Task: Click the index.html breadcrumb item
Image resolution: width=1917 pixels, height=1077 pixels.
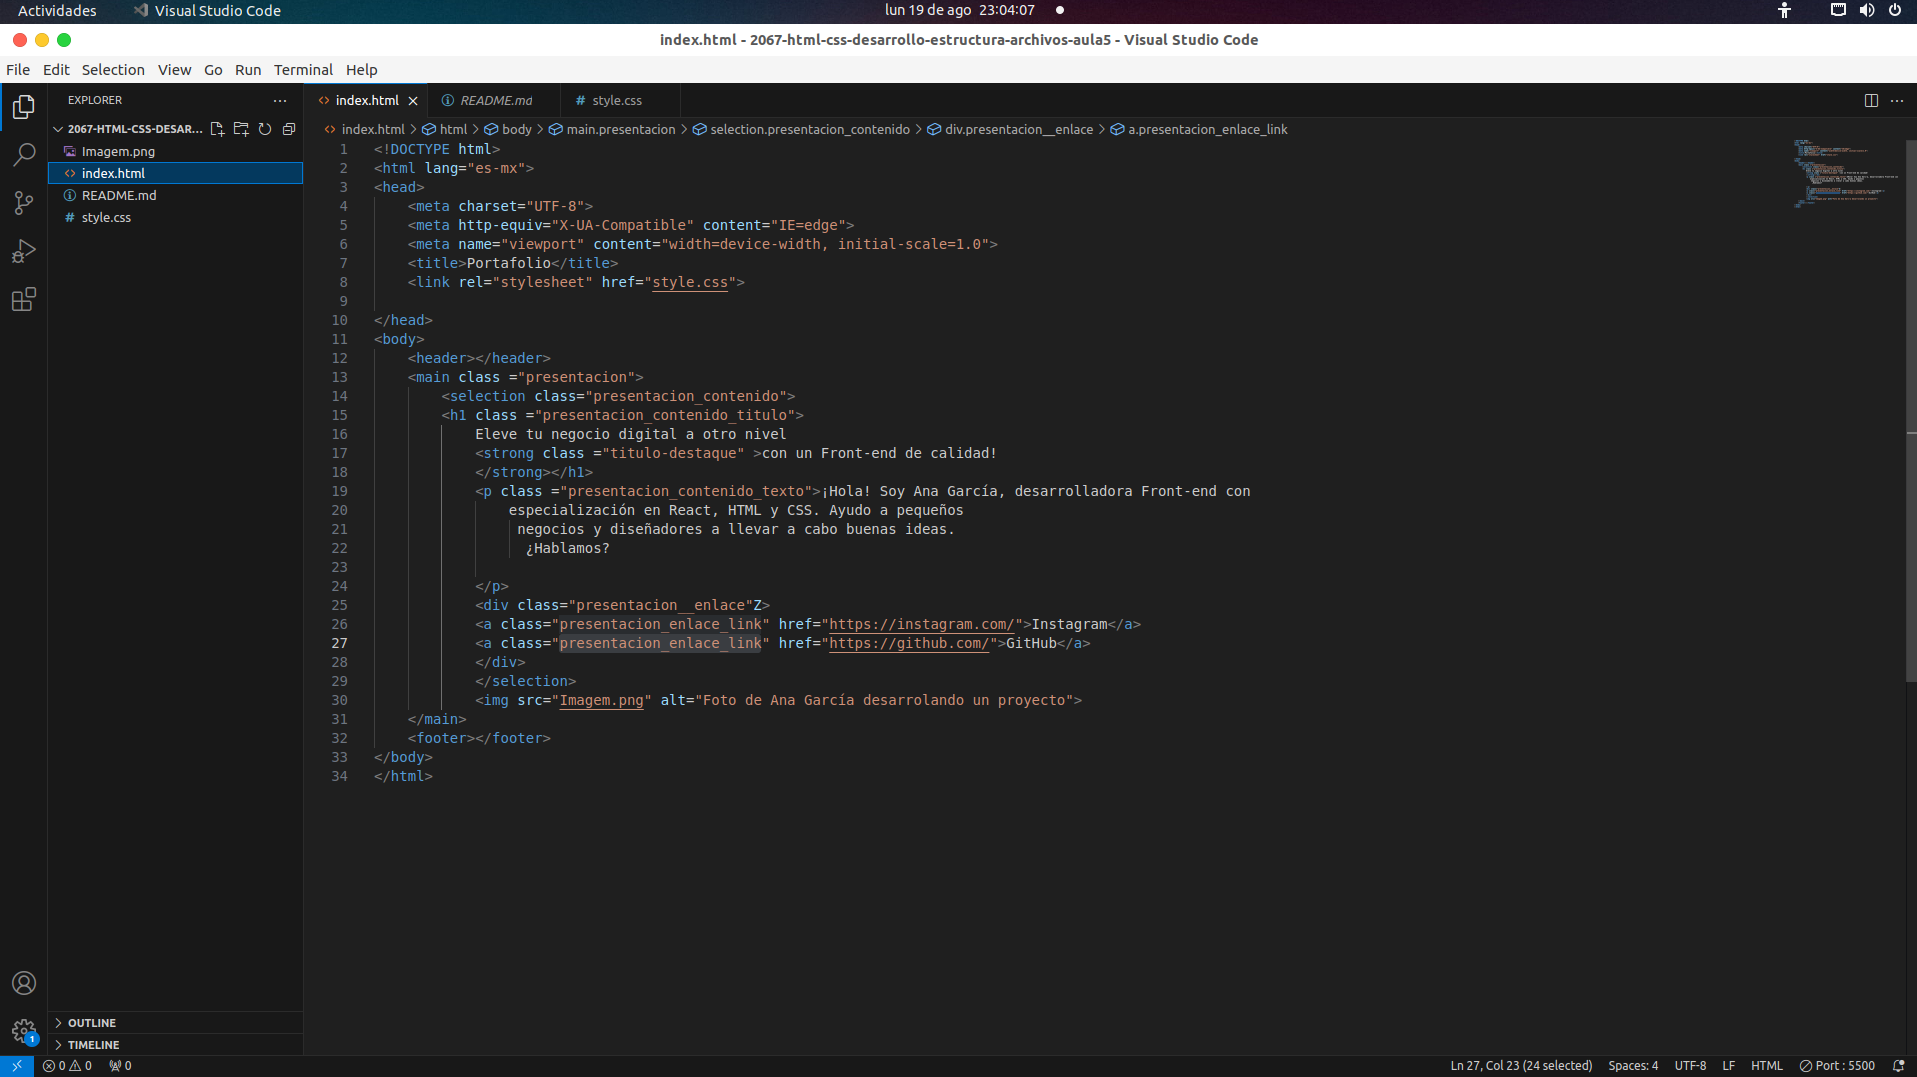Action: pos(365,129)
